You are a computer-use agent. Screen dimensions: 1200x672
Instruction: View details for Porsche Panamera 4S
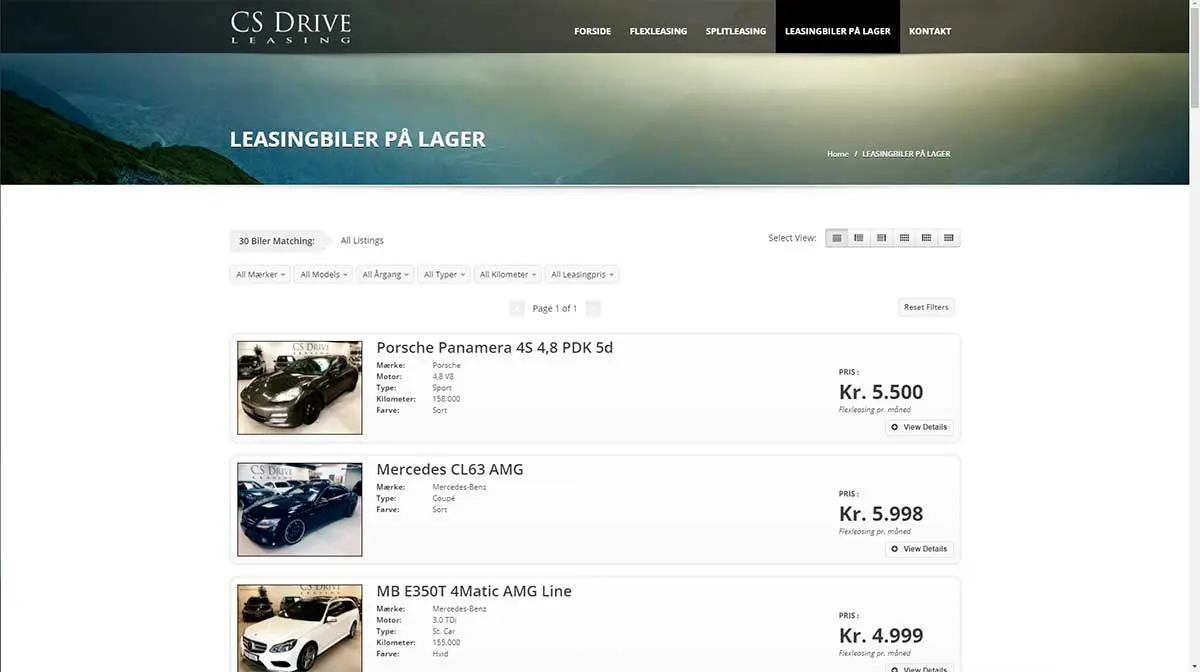point(919,427)
